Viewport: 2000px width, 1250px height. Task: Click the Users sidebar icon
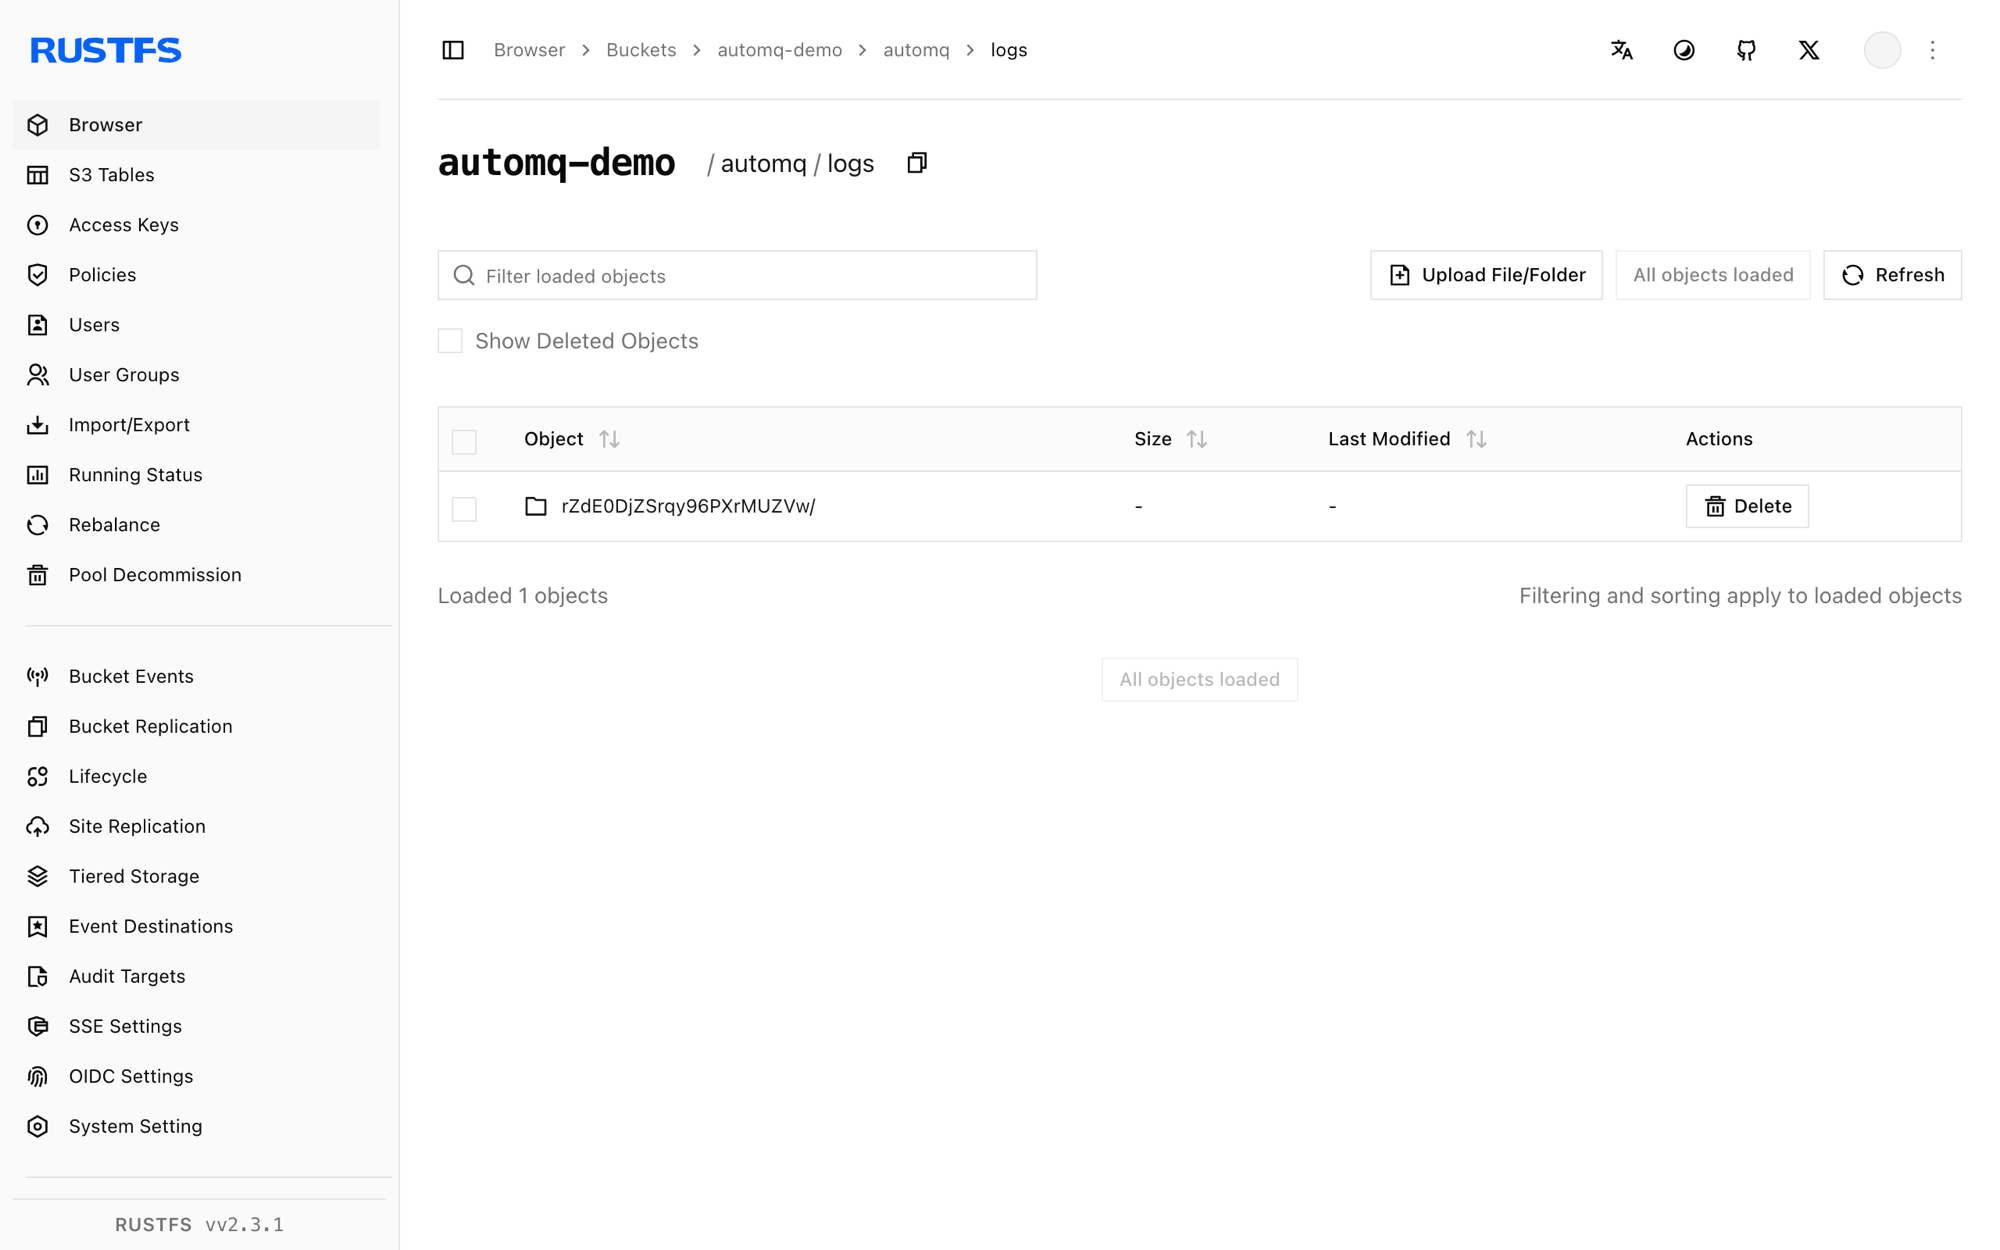38,325
